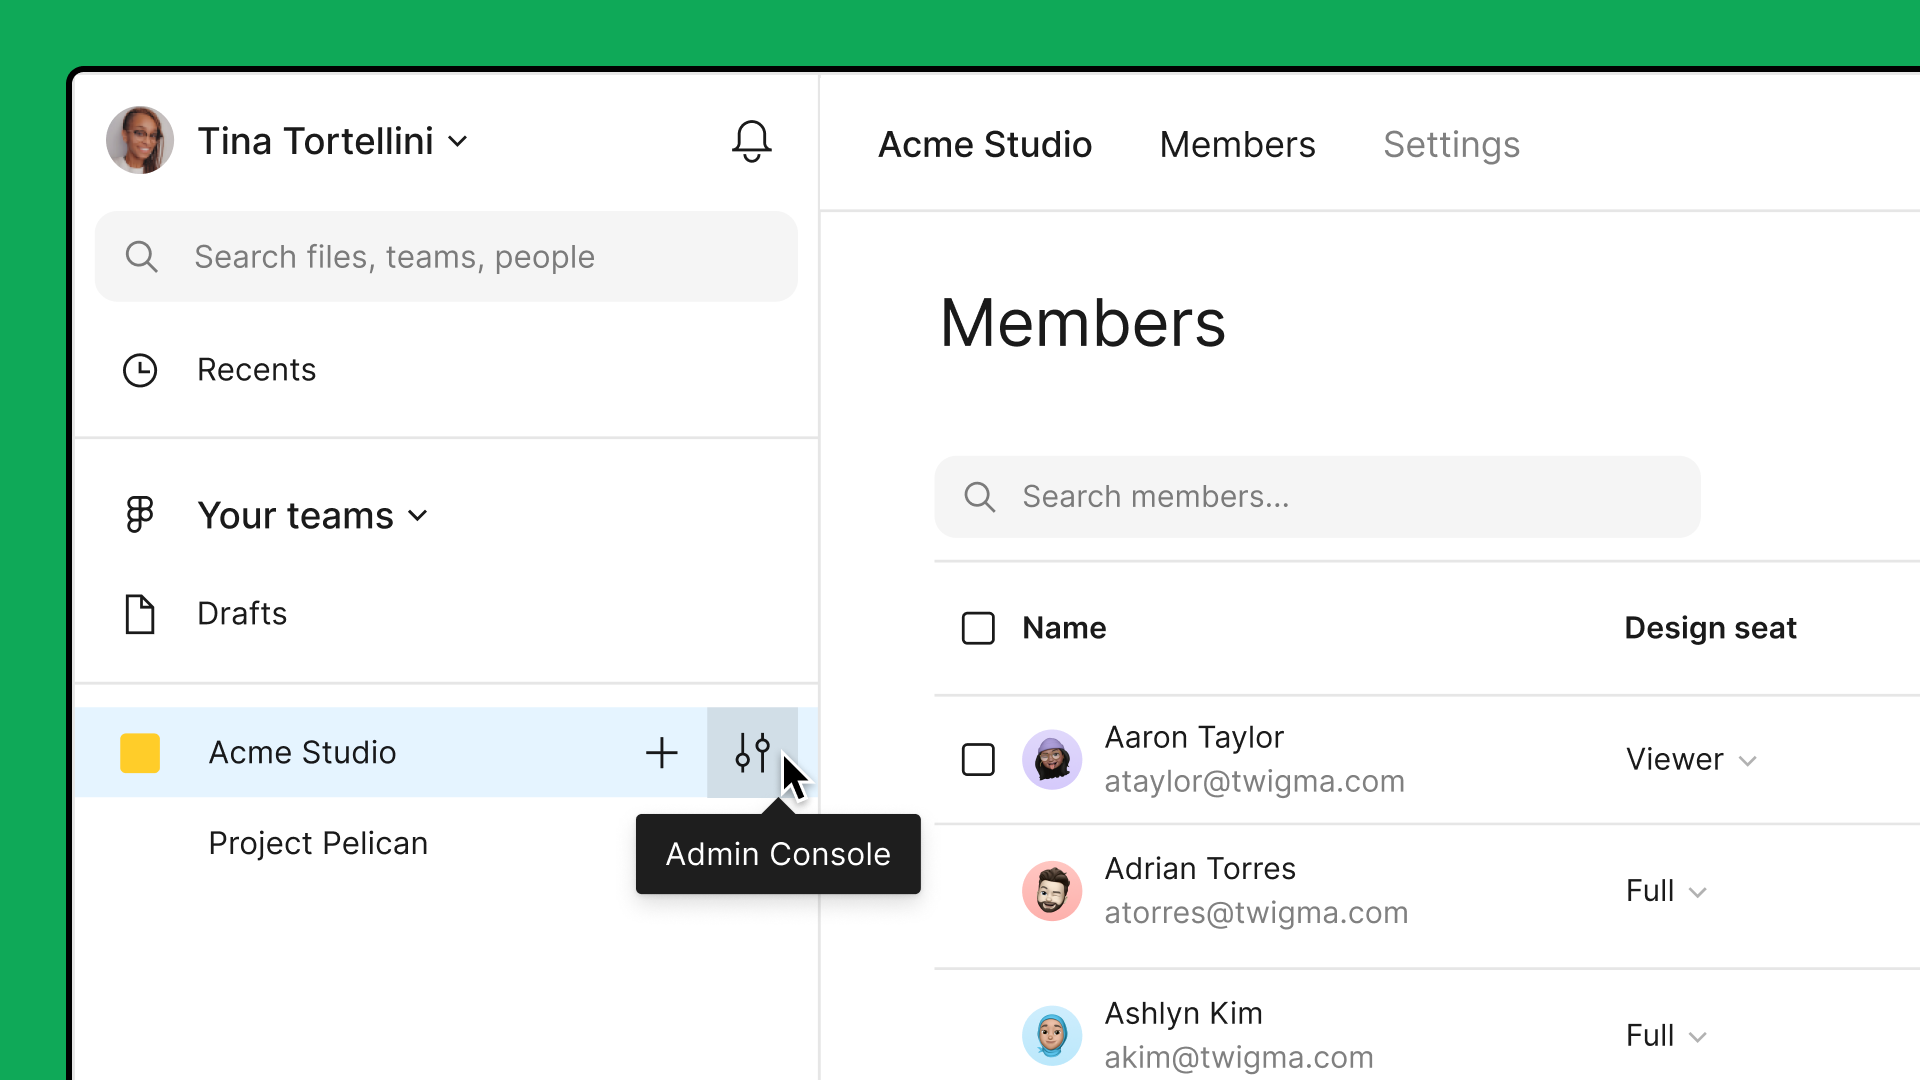Click the plus icon next to Acme Studio
Screen dimensions: 1920x1080
pyautogui.click(x=661, y=752)
